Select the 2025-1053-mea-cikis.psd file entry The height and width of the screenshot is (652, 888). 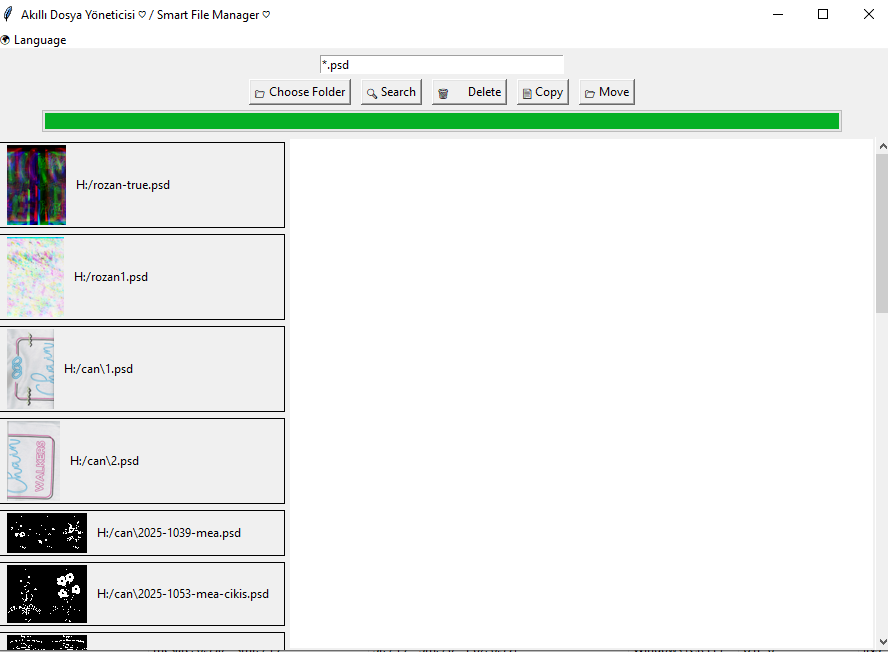click(182, 594)
